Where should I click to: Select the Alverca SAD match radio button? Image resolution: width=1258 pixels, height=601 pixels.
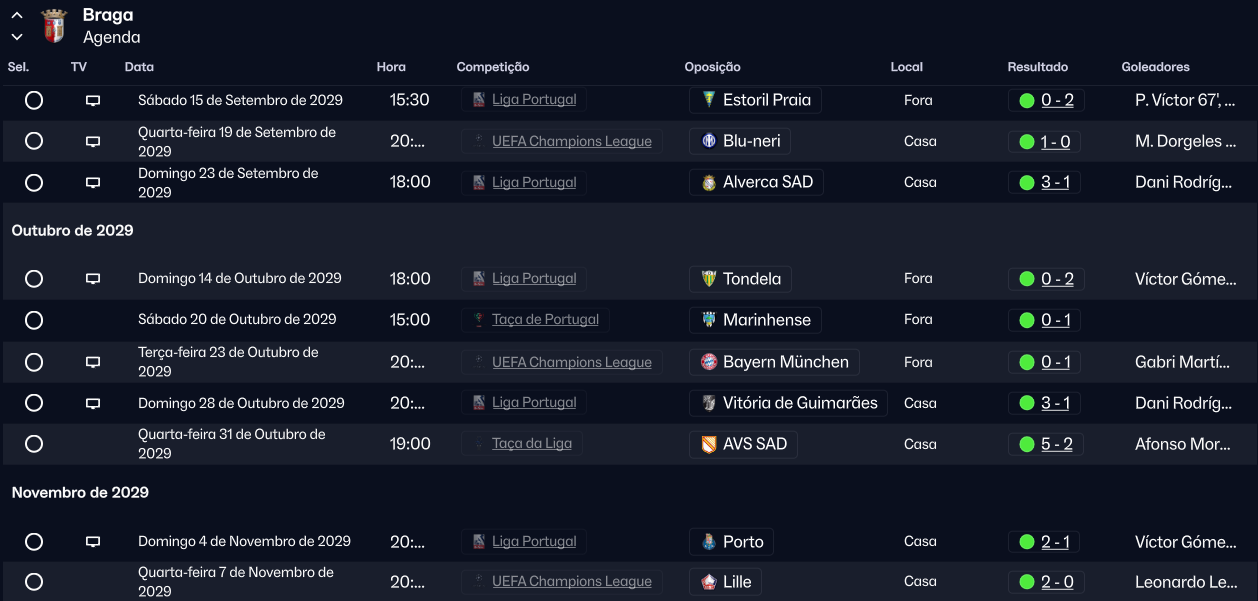click(x=34, y=183)
